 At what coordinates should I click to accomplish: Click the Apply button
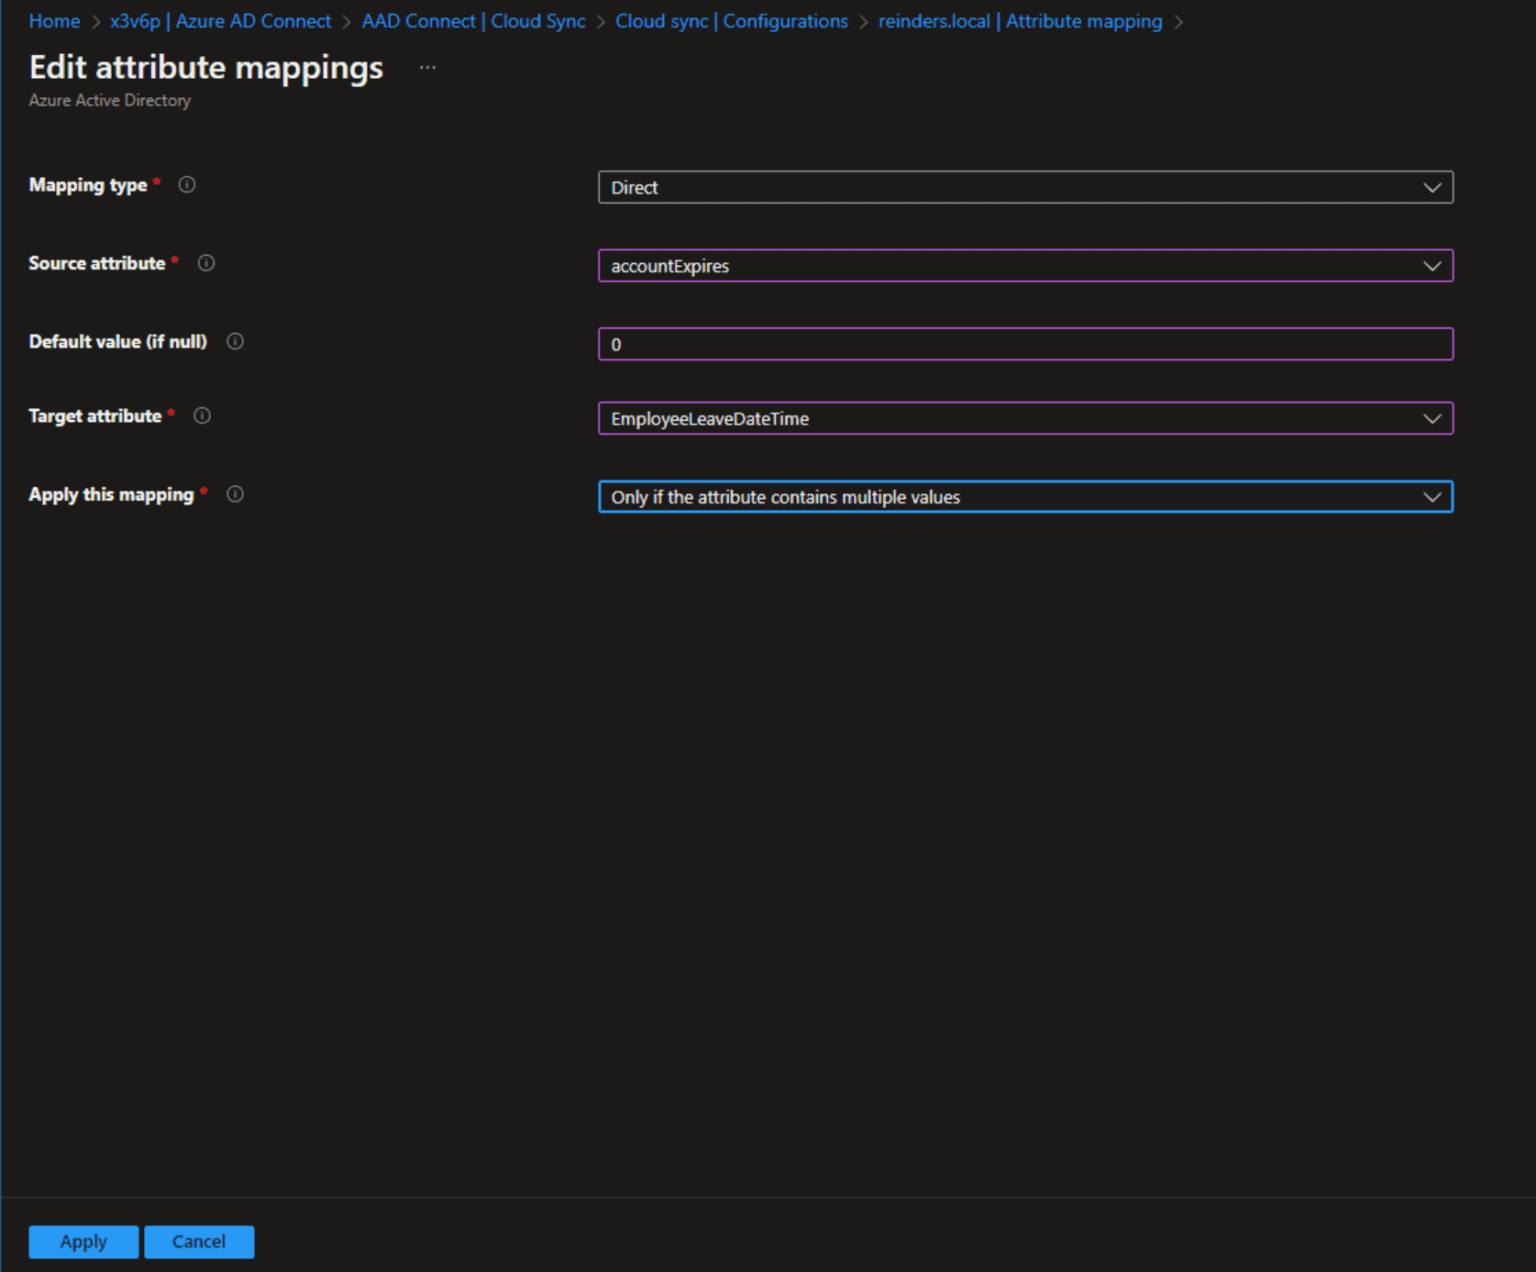[83, 1241]
